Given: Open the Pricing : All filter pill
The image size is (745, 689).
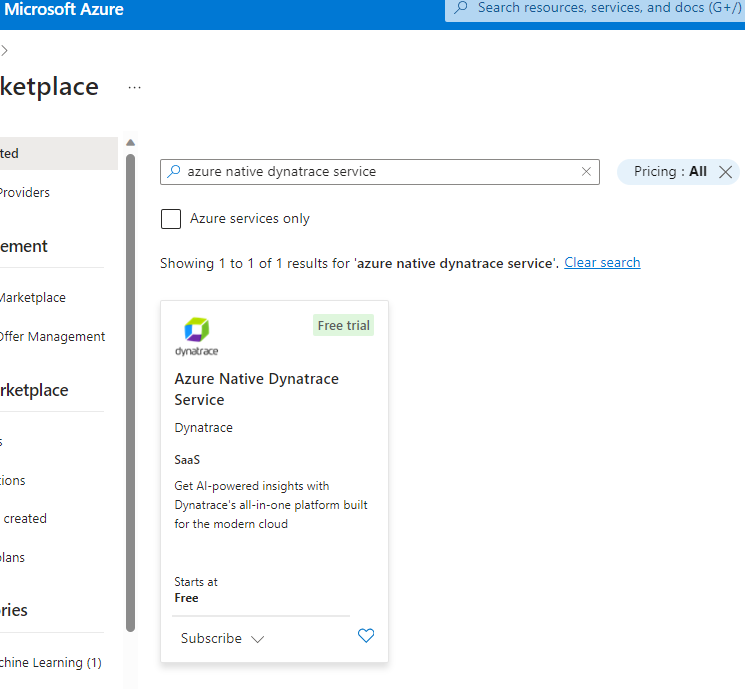Looking at the screenshot, I should (x=669, y=172).
